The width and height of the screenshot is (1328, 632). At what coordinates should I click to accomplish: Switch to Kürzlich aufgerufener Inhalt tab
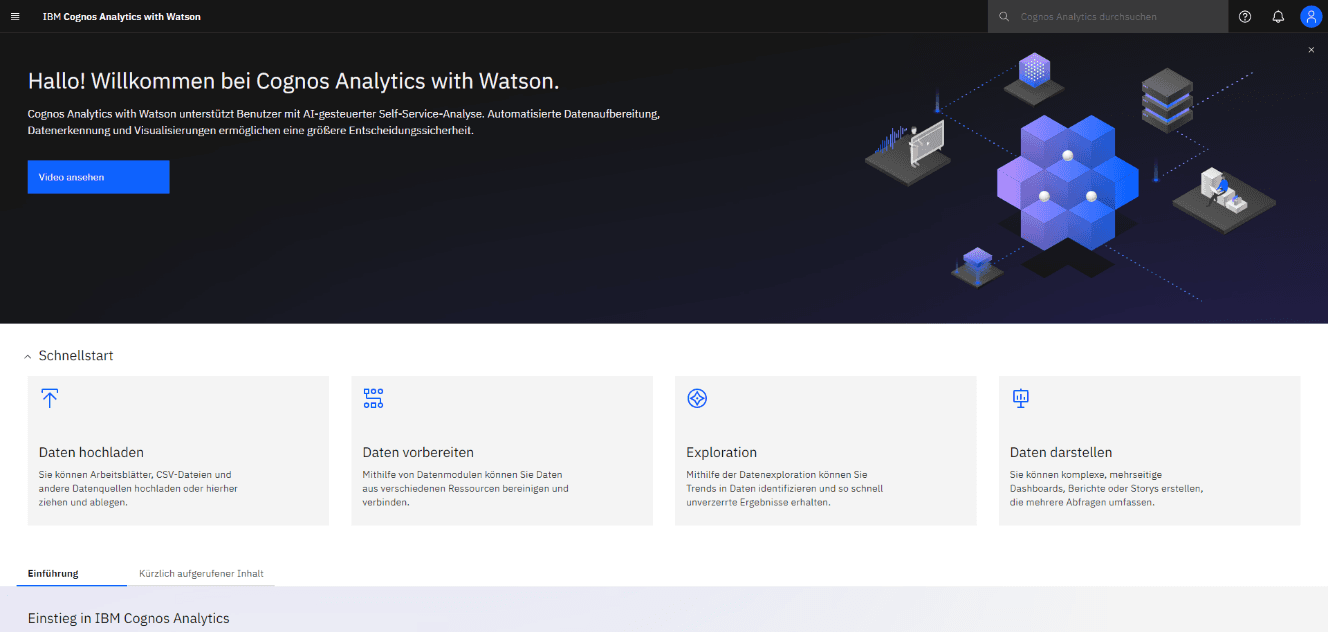point(201,574)
